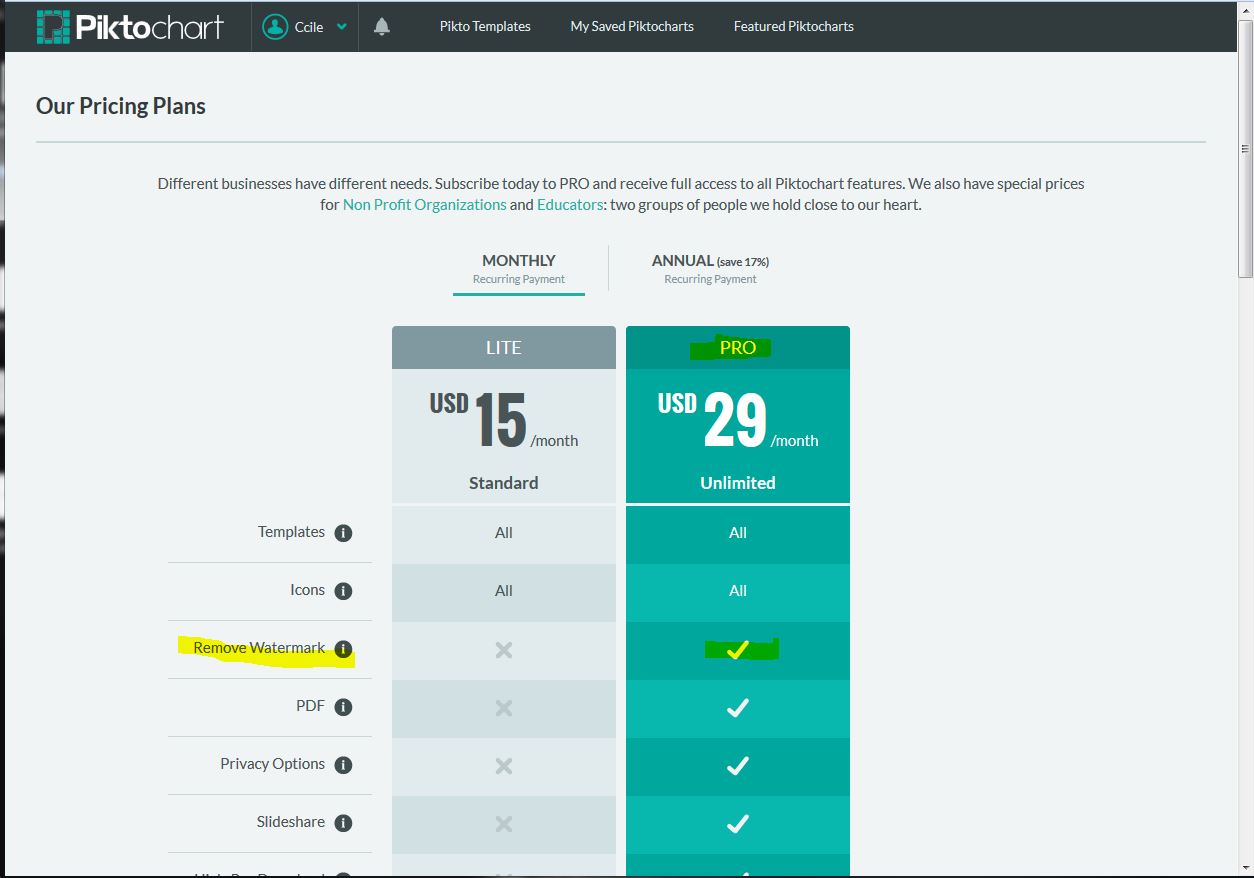Click the Standard plan label
The width and height of the screenshot is (1254, 878).
pyautogui.click(x=504, y=483)
